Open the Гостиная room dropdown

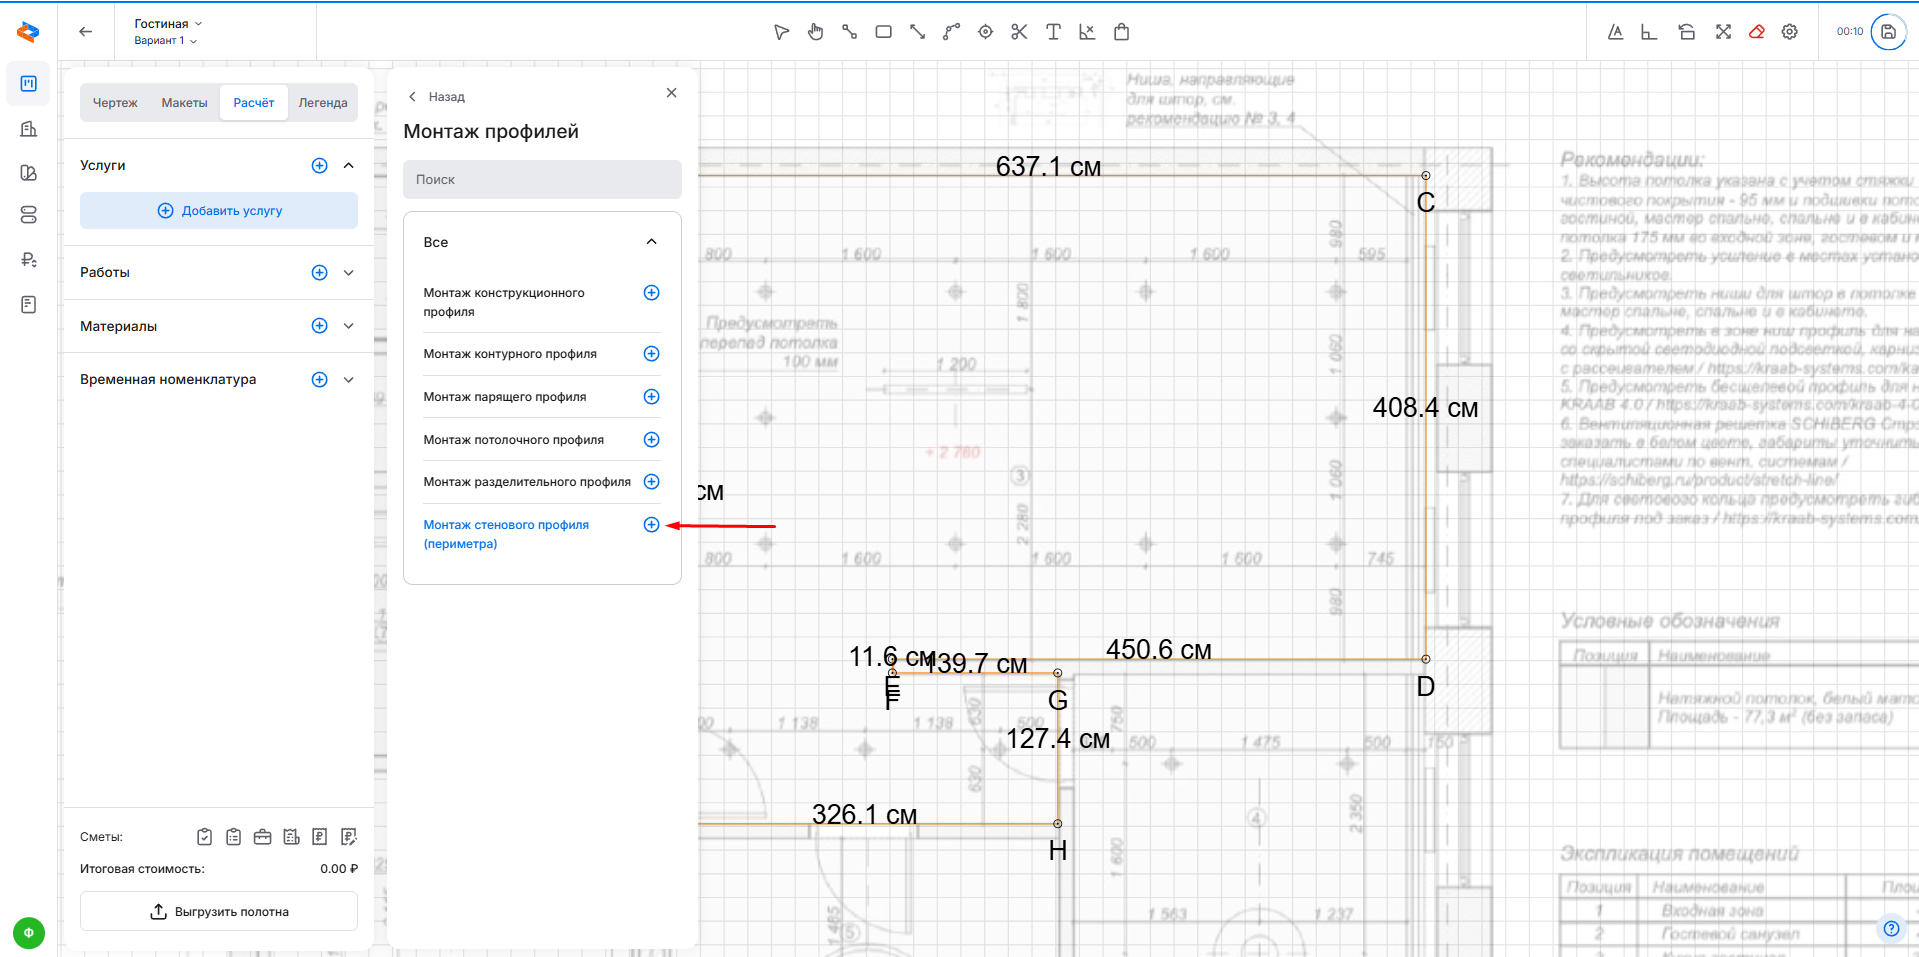167,24
